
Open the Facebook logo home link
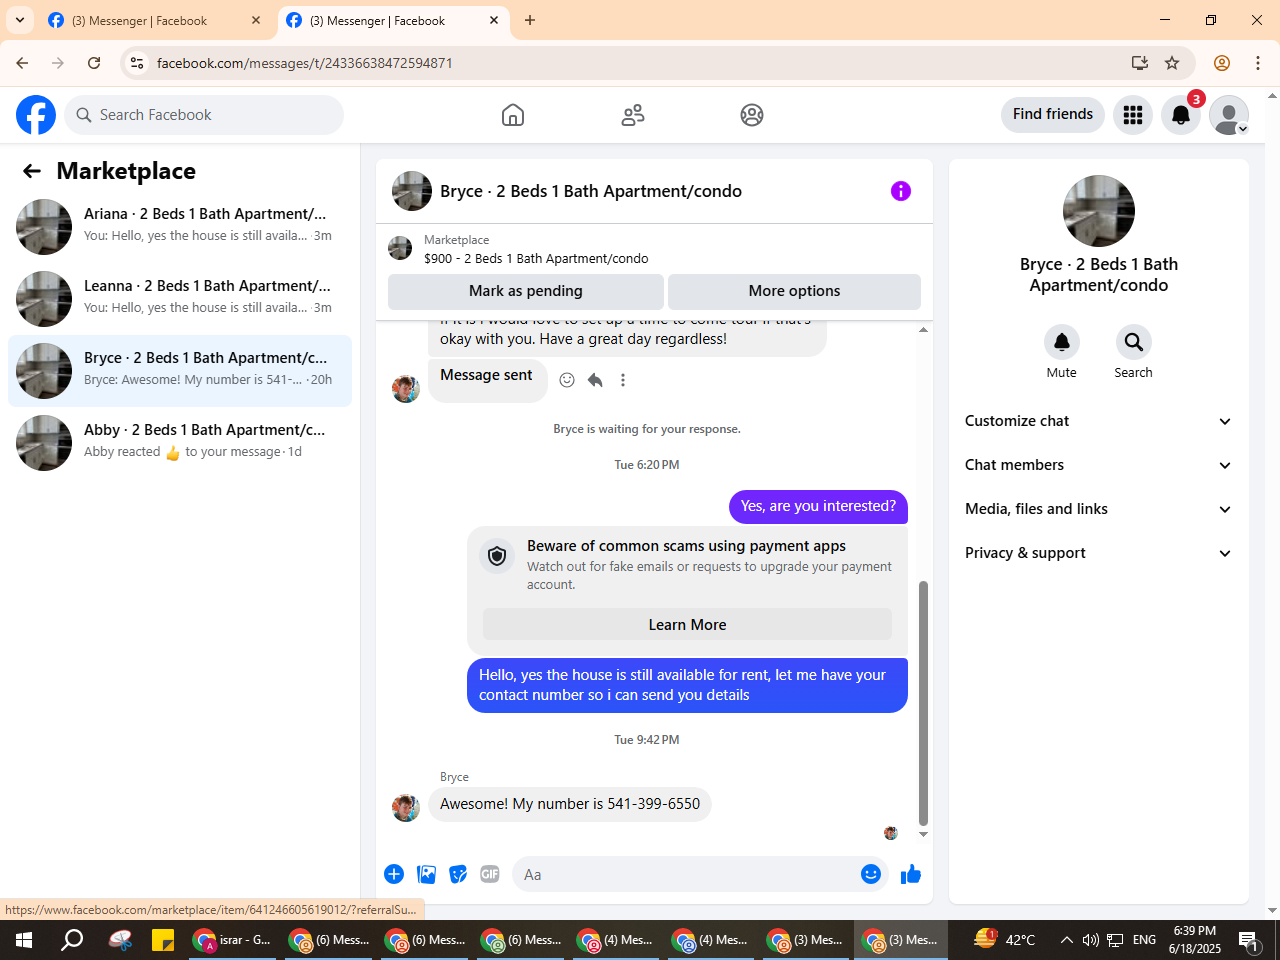(x=36, y=115)
